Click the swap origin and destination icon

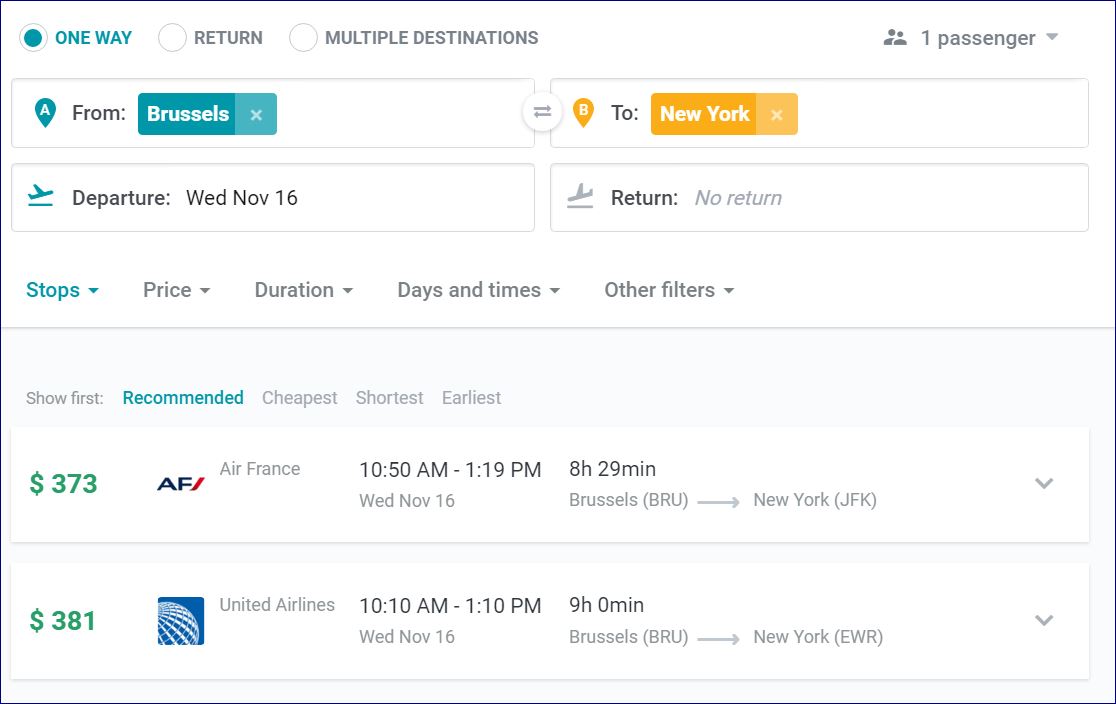542,113
